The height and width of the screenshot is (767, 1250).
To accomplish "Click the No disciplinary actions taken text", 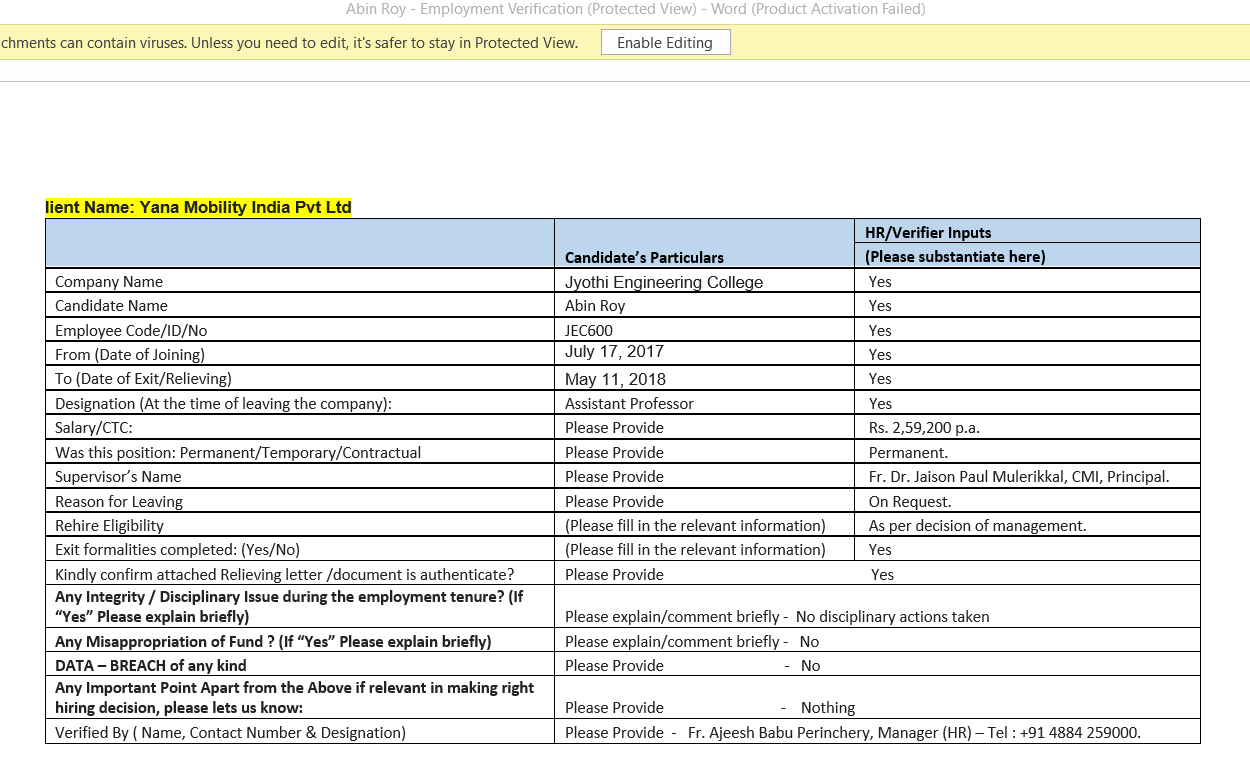I will pyautogui.click(x=892, y=617).
